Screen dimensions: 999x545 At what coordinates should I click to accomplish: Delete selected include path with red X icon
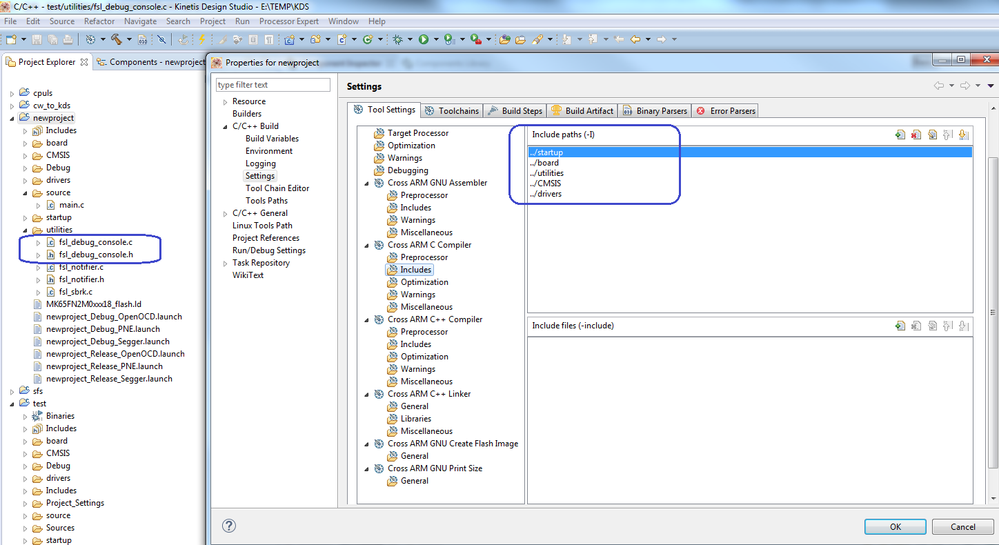pos(916,134)
